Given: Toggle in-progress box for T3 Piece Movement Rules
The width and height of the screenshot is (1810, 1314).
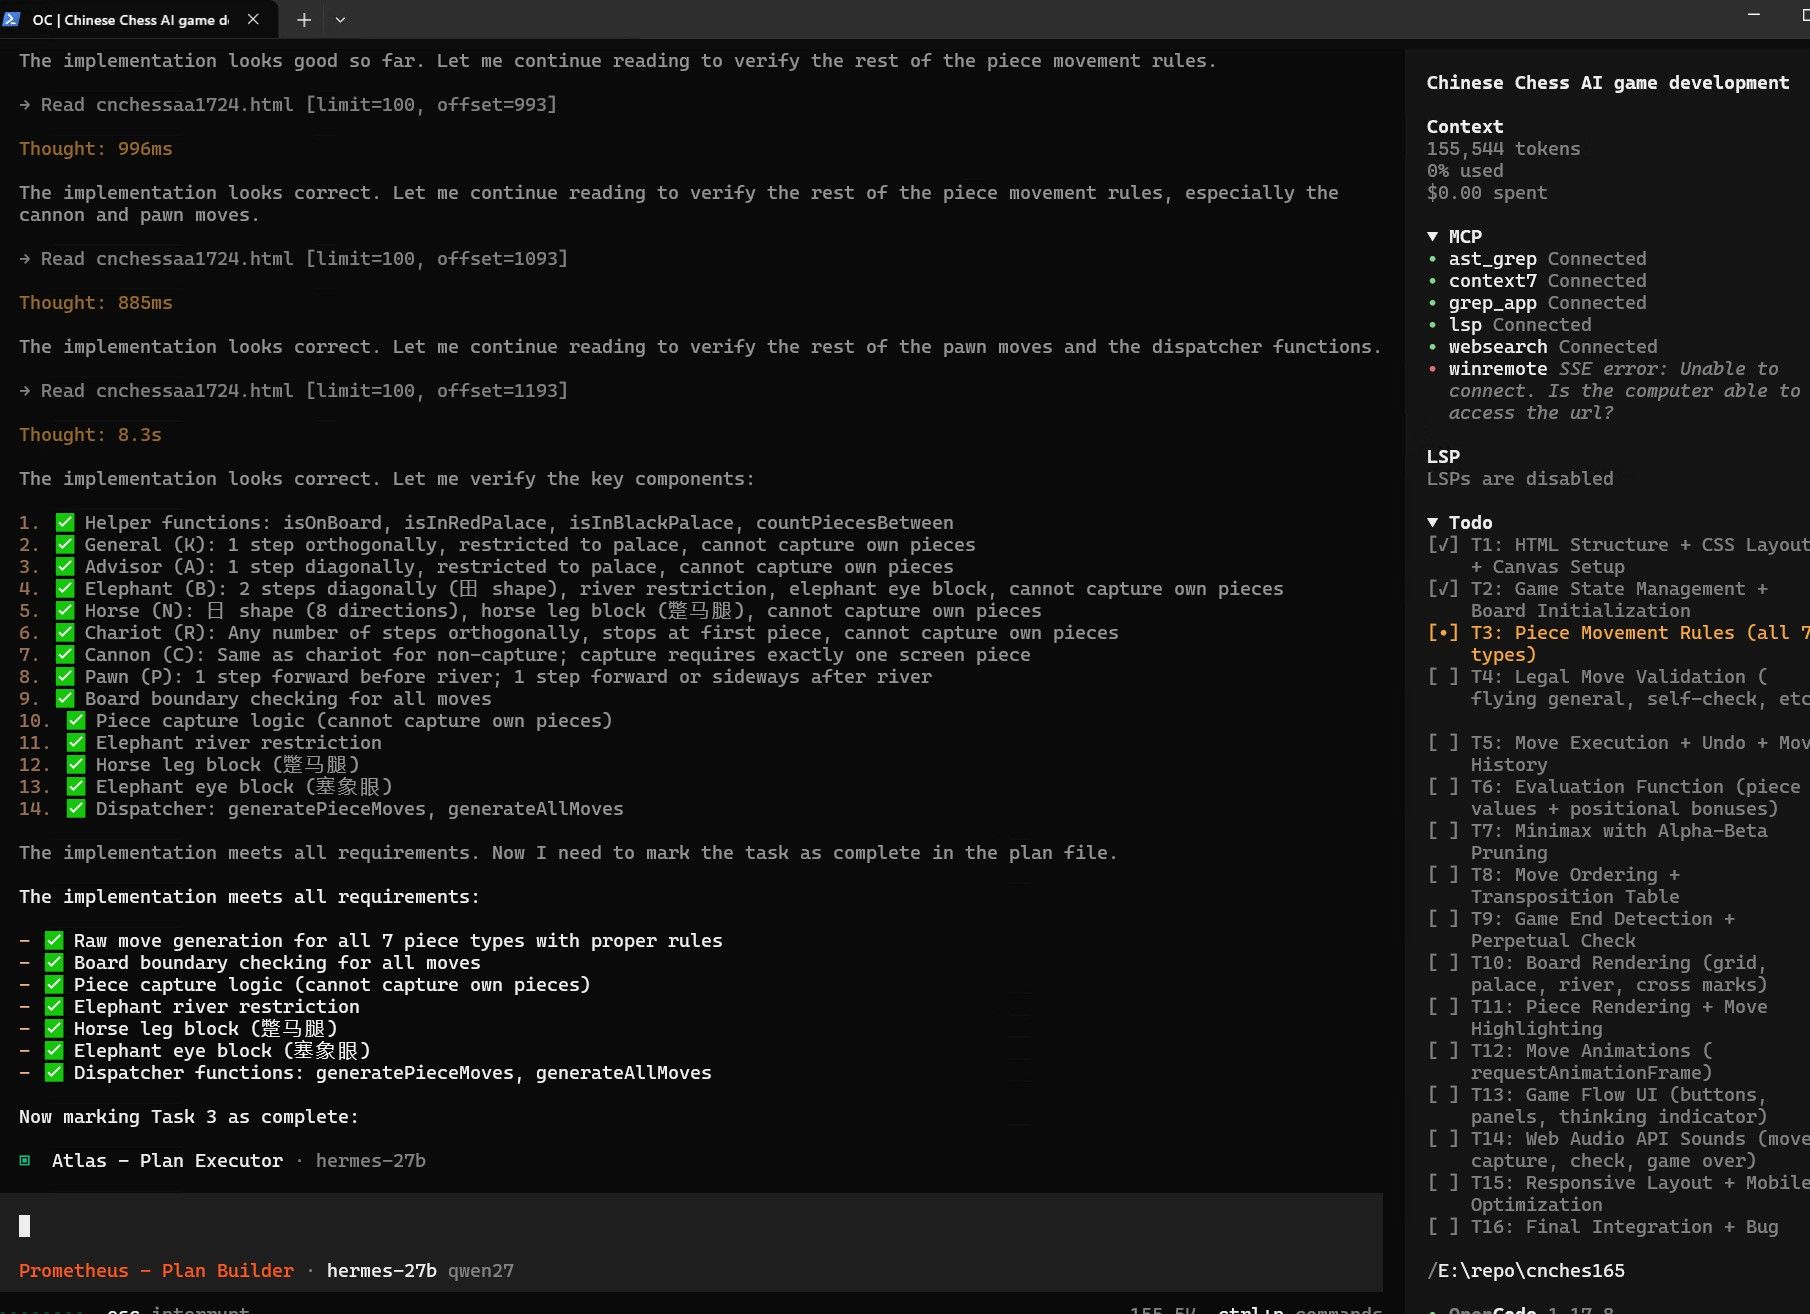Looking at the screenshot, I should 1443,633.
